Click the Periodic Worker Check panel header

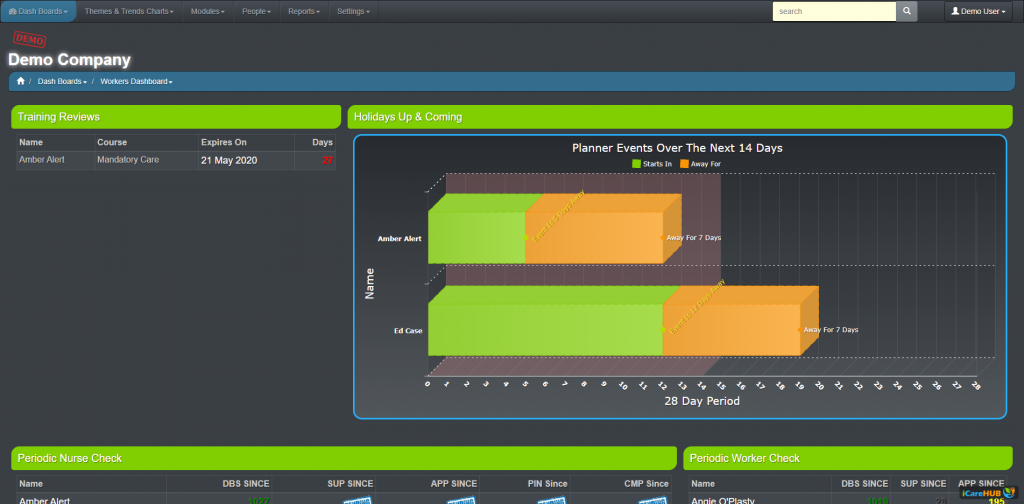click(x=848, y=458)
